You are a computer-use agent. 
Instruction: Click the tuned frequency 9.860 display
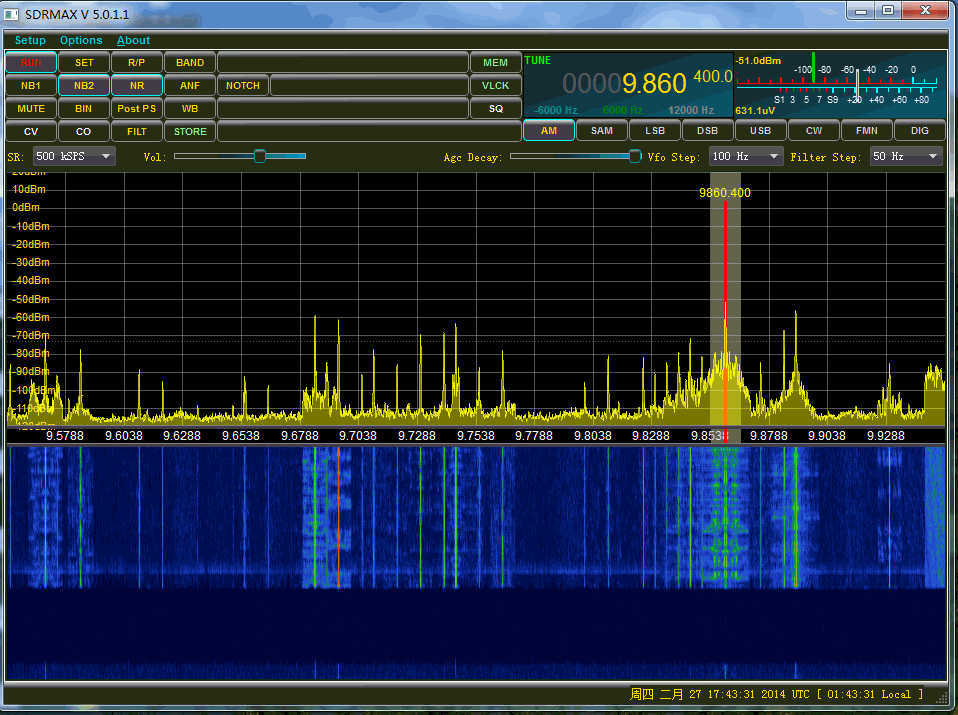[x=654, y=84]
